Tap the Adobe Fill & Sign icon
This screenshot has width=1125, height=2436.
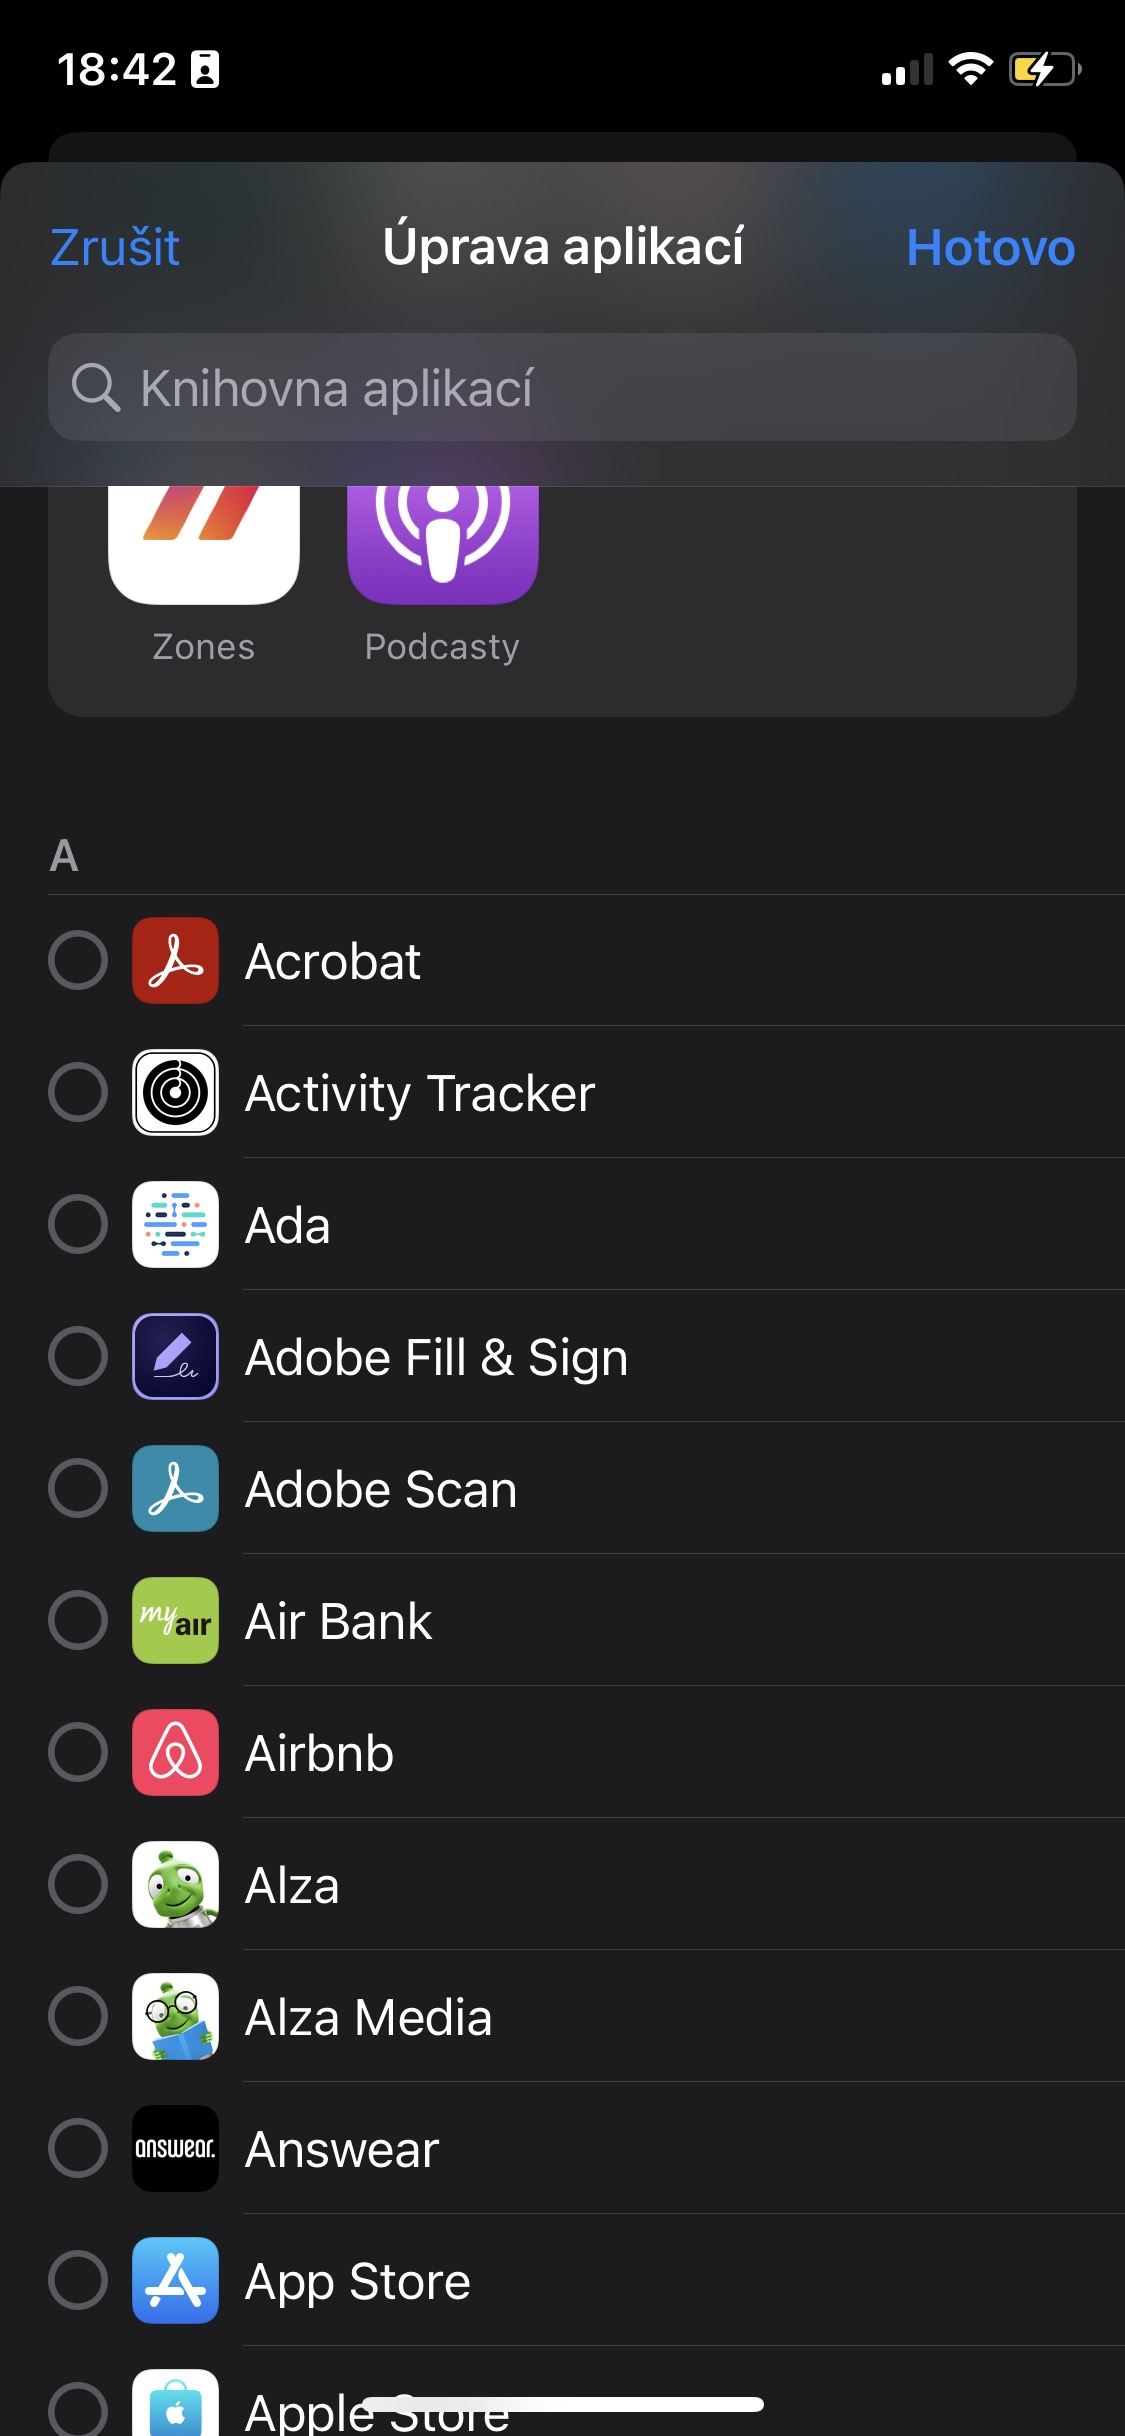(x=175, y=1357)
